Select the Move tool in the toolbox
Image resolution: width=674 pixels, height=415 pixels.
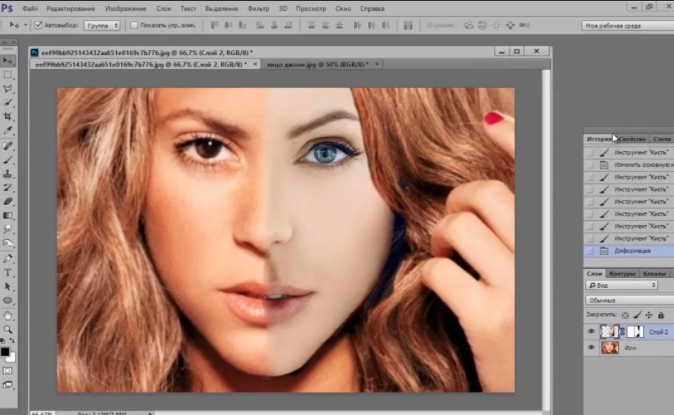click(x=8, y=61)
